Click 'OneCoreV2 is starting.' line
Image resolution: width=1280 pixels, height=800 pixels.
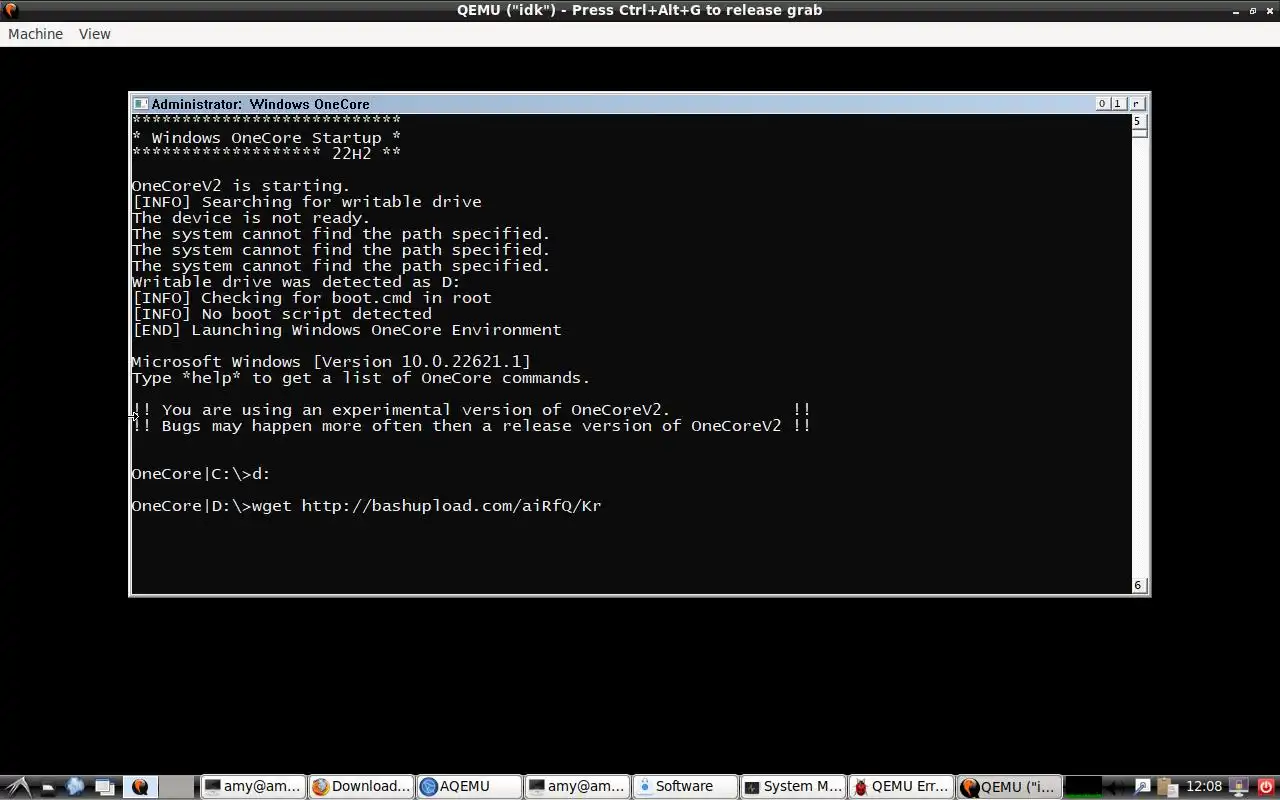click(x=241, y=186)
